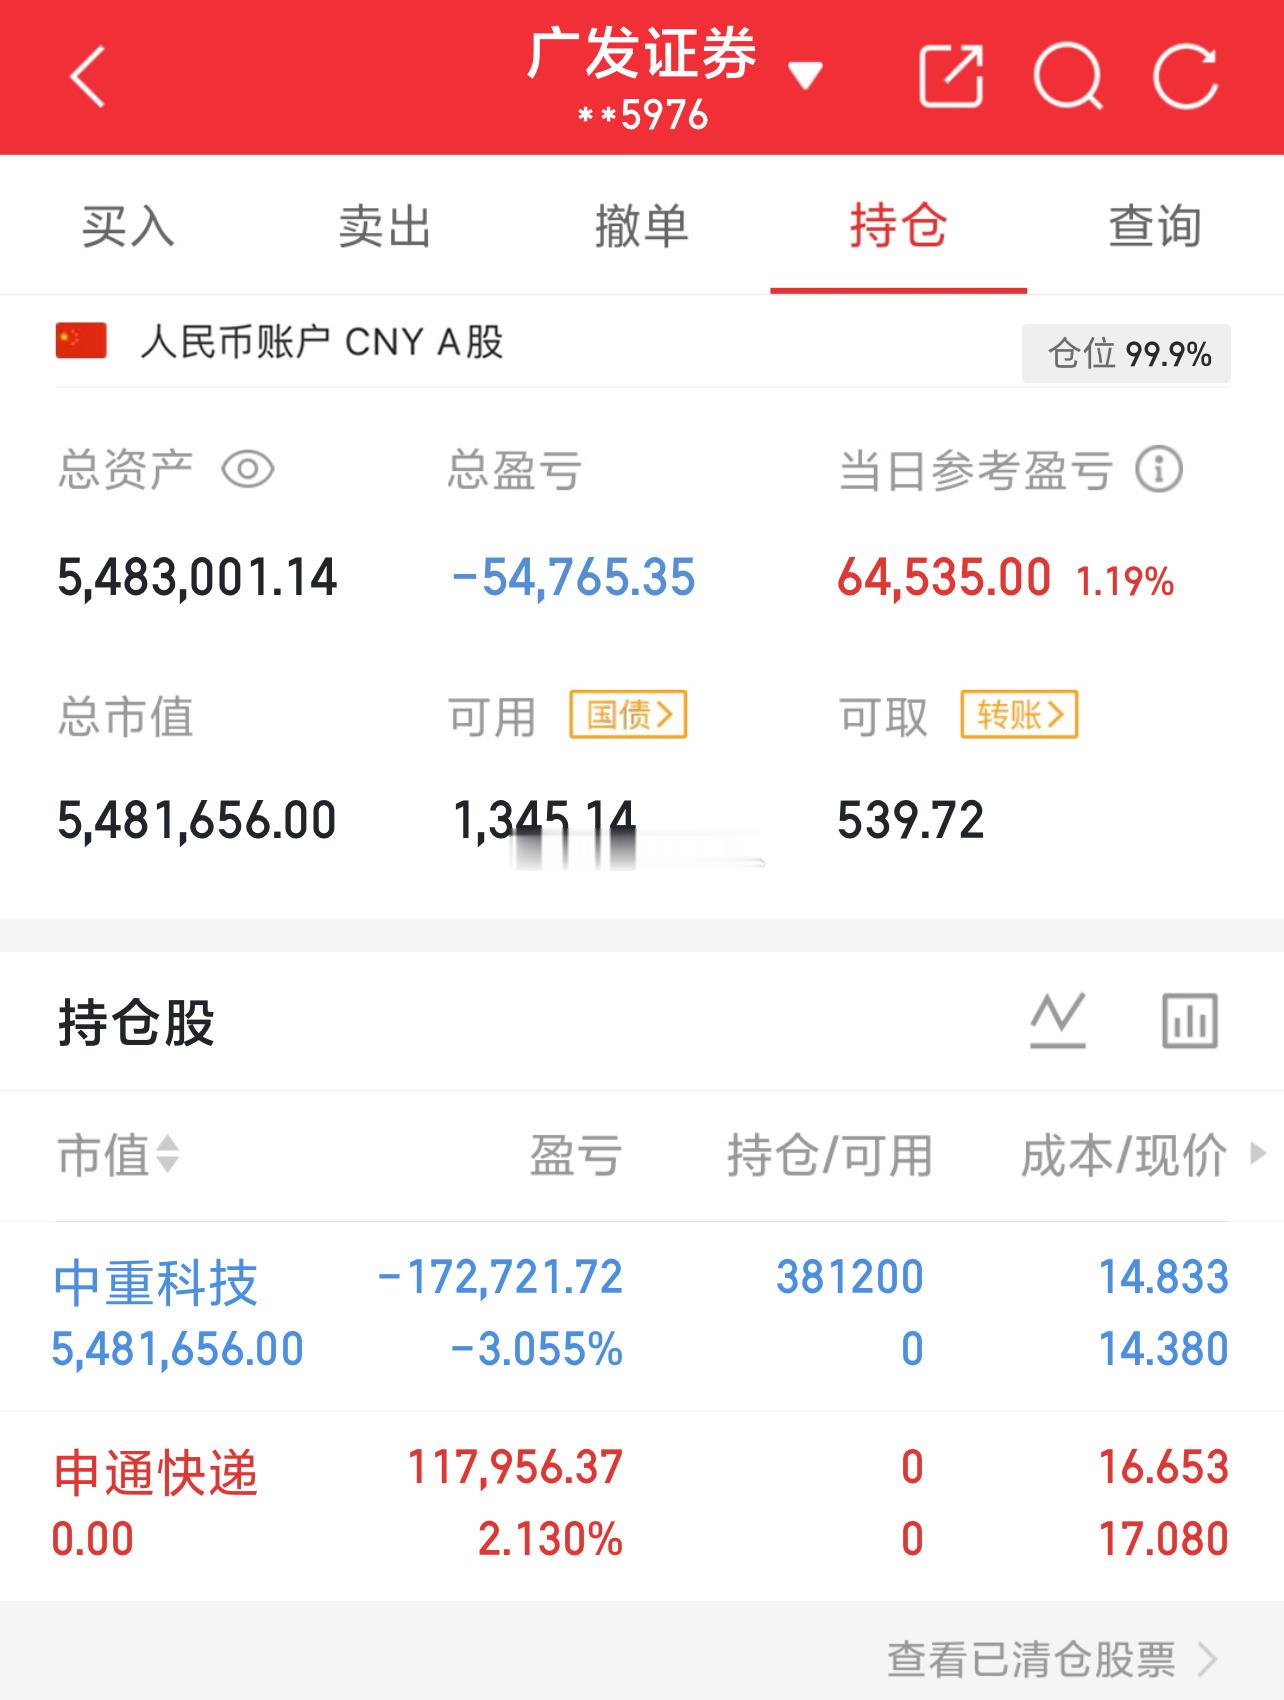Hide total assets with the eye icon
Screen dimensions: 1284x1700
tap(247, 469)
